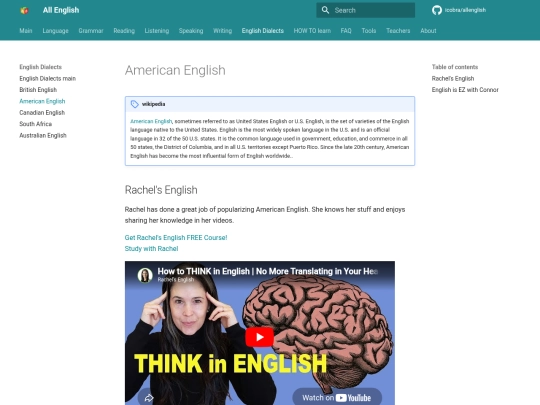Open the Grammar tab
Image resolution: width=540 pixels, height=405 pixels.
tap(91, 31)
